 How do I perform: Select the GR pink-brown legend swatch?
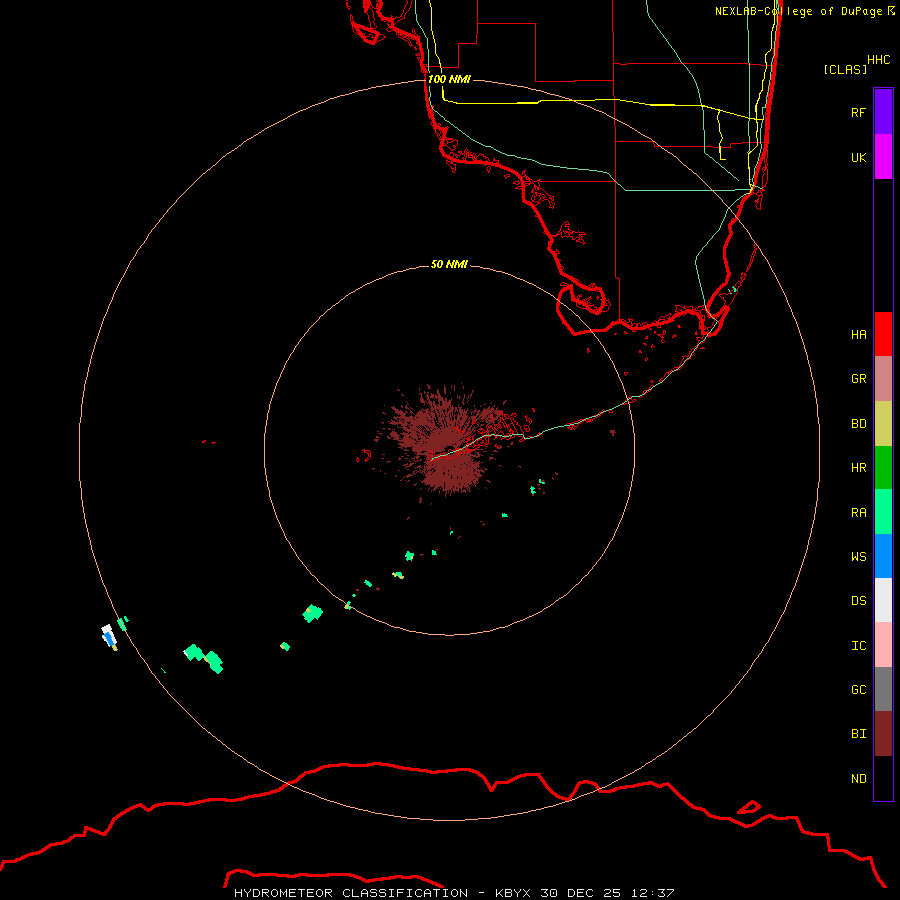coord(883,379)
